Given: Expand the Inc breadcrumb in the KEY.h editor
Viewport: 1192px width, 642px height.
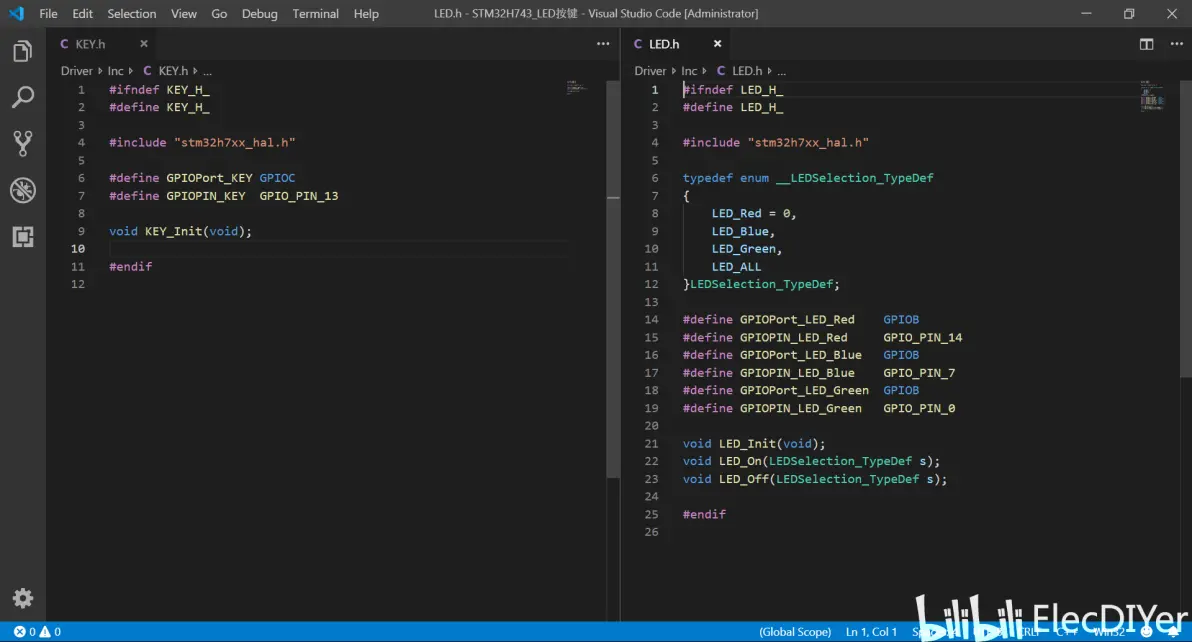Looking at the screenshot, I should (116, 71).
